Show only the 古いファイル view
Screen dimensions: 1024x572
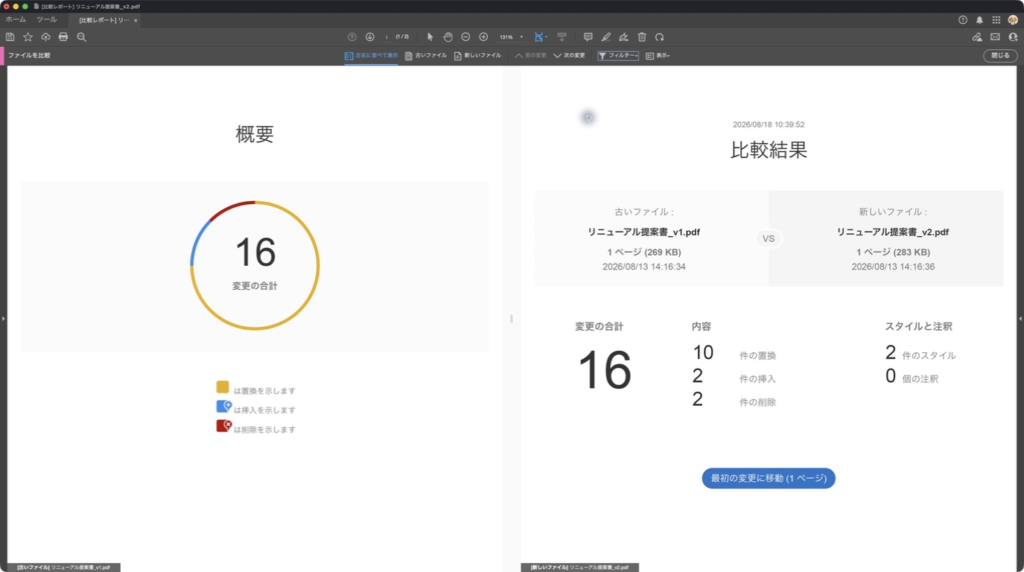(x=426, y=56)
